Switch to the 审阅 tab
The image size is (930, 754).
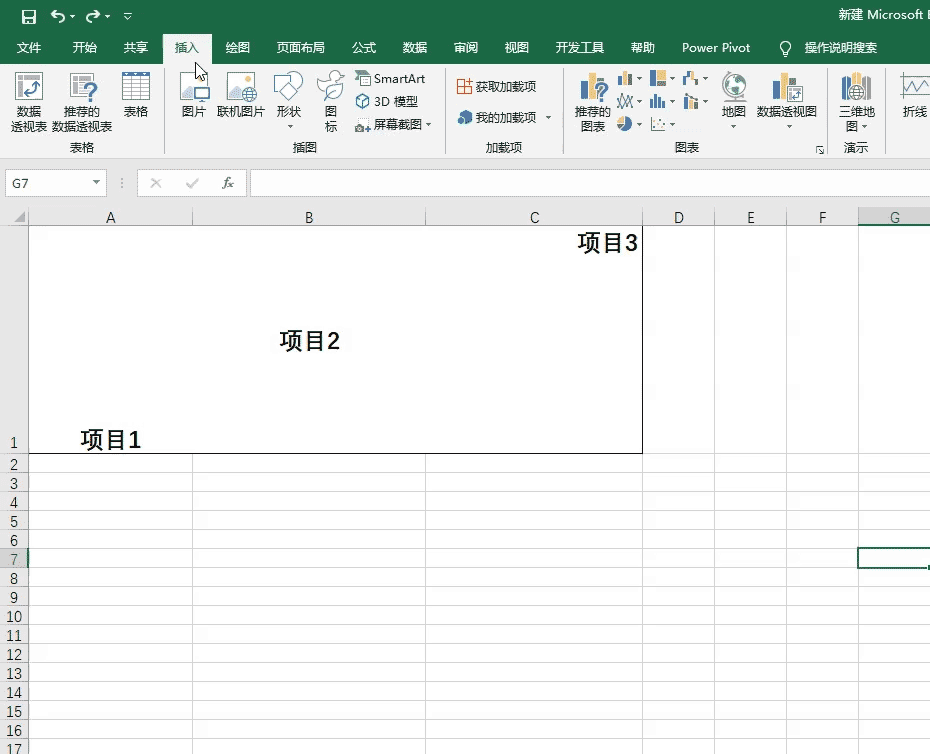tap(466, 47)
